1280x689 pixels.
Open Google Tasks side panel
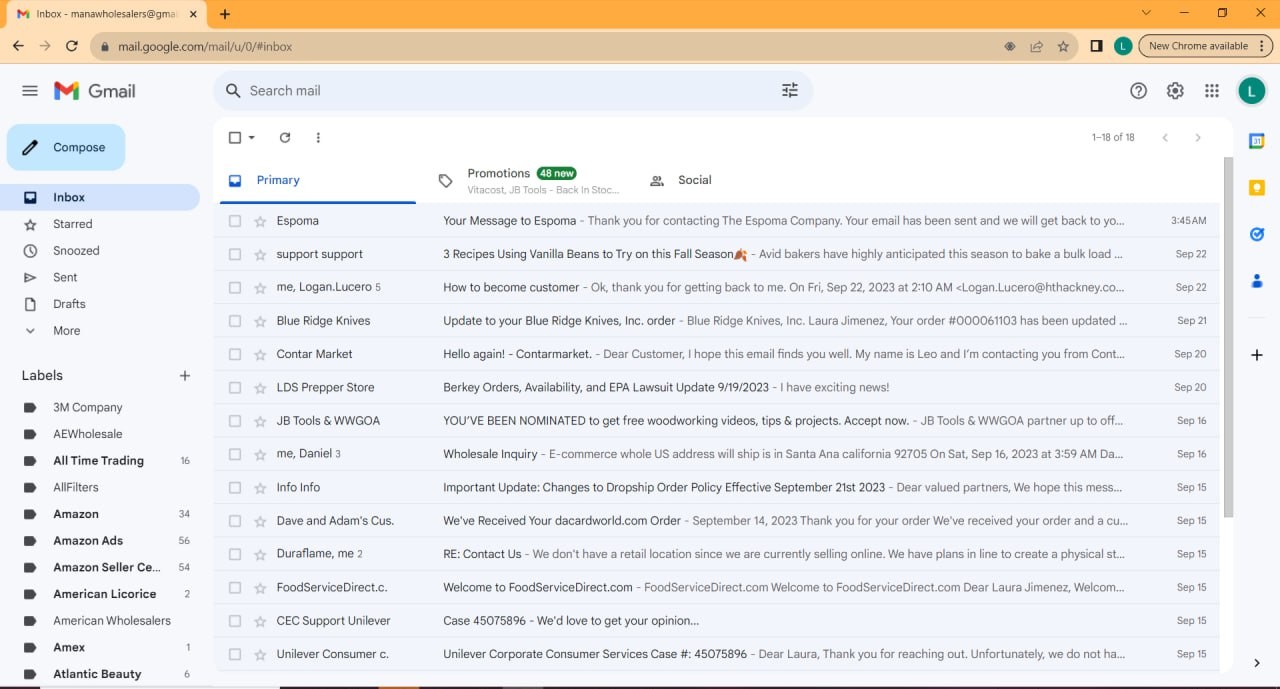[x=1257, y=234]
